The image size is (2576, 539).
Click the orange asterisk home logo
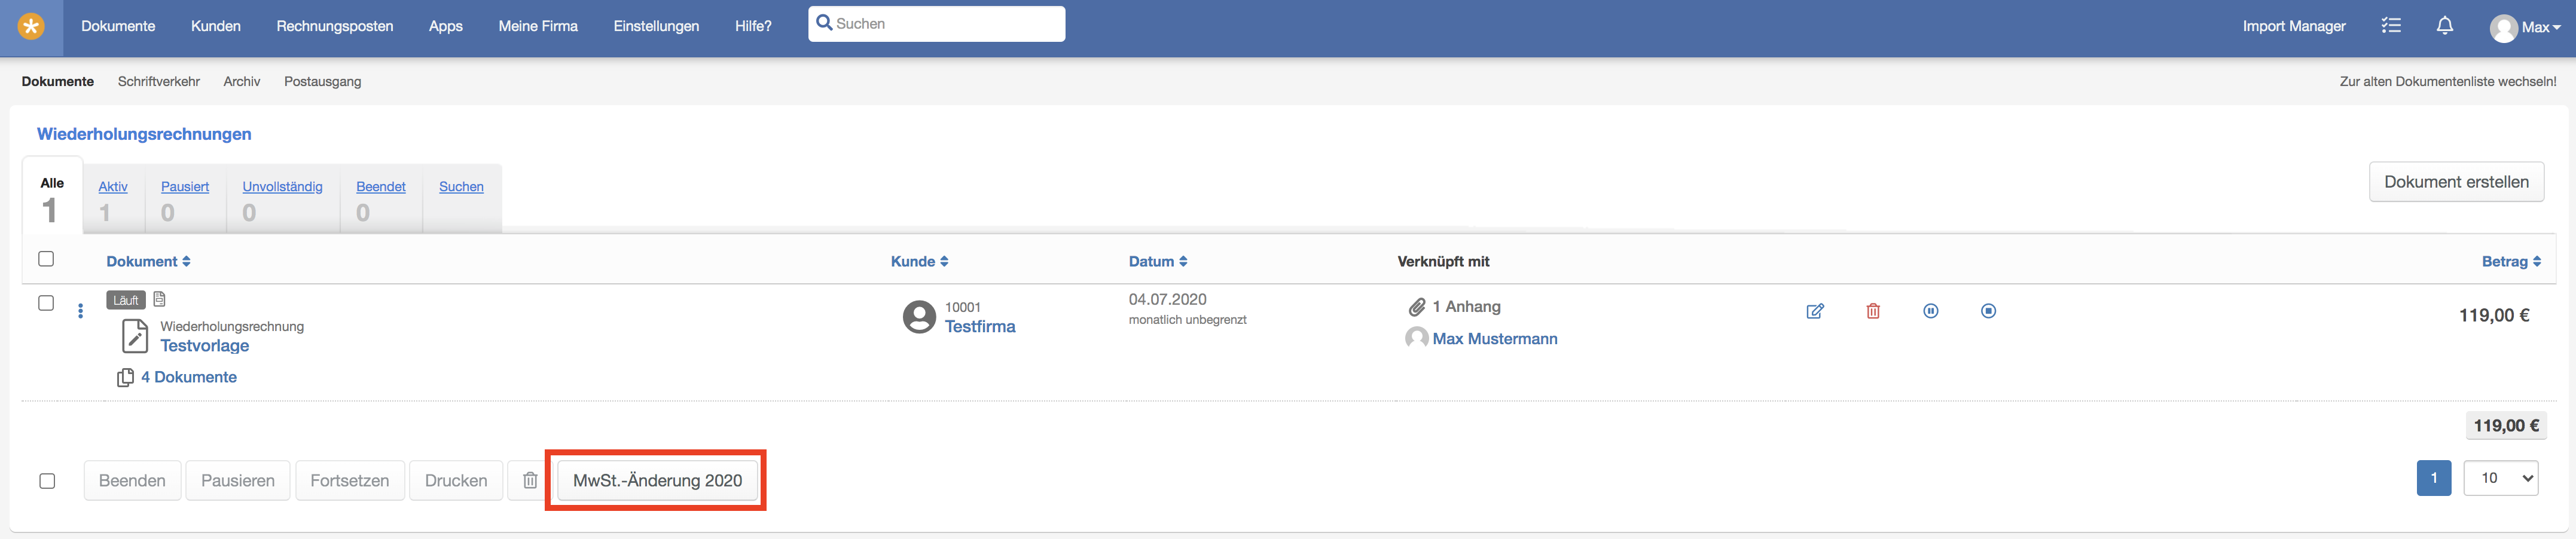click(x=31, y=27)
